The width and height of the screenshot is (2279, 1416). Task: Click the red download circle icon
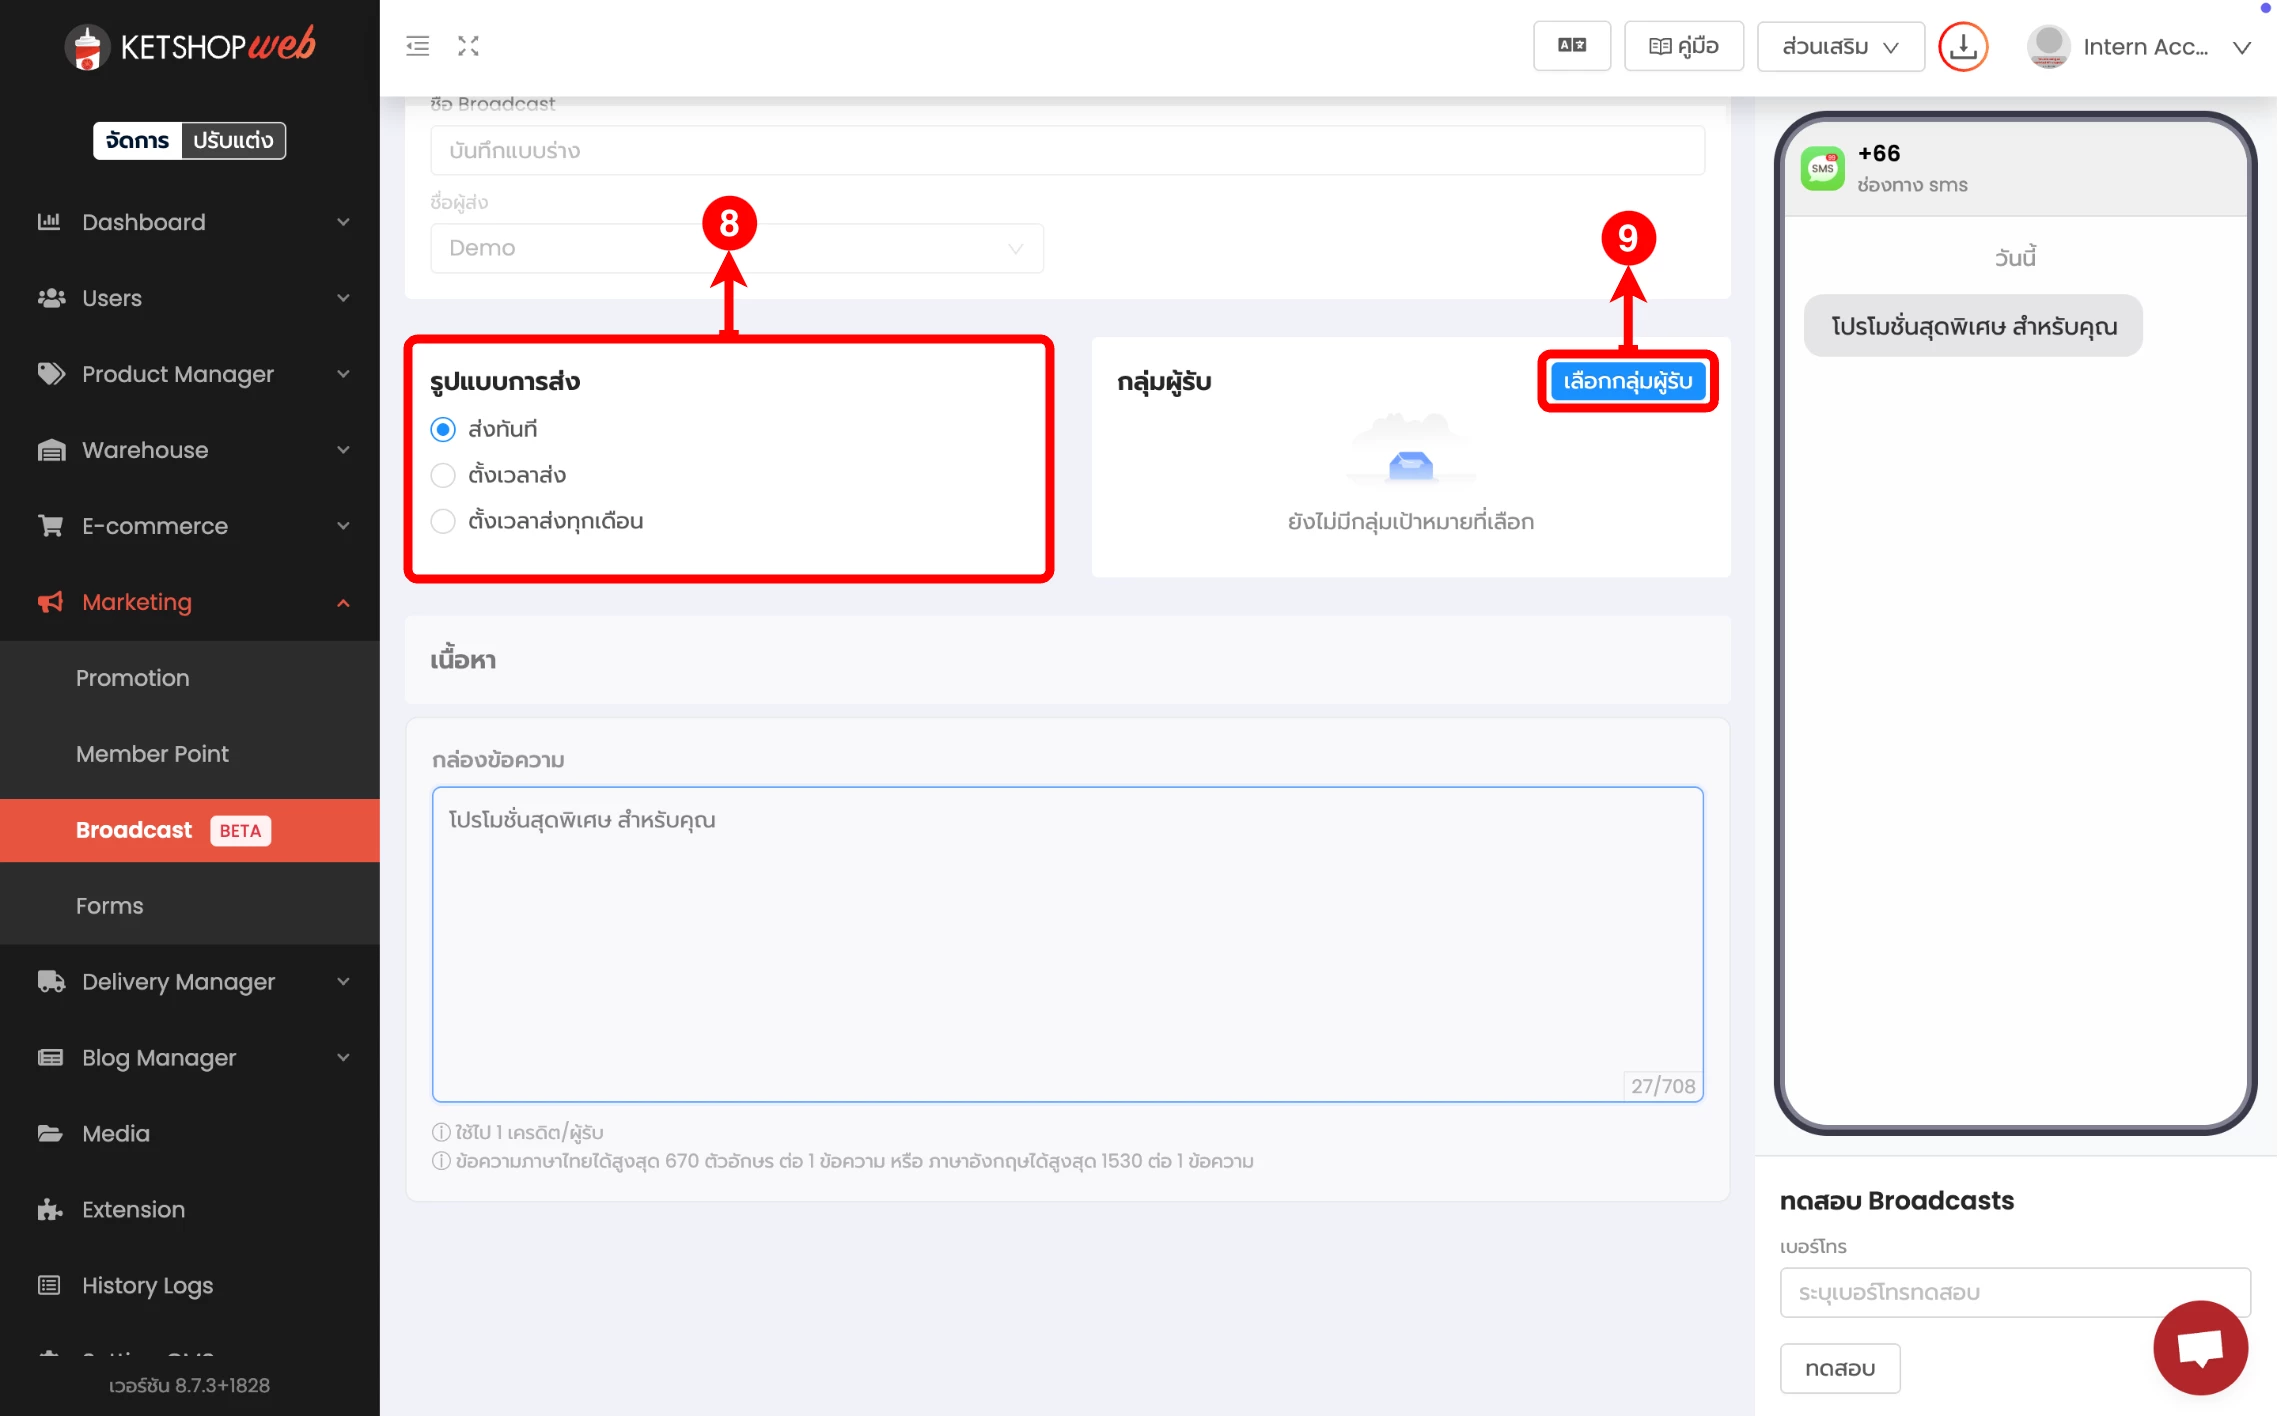[x=1962, y=46]
